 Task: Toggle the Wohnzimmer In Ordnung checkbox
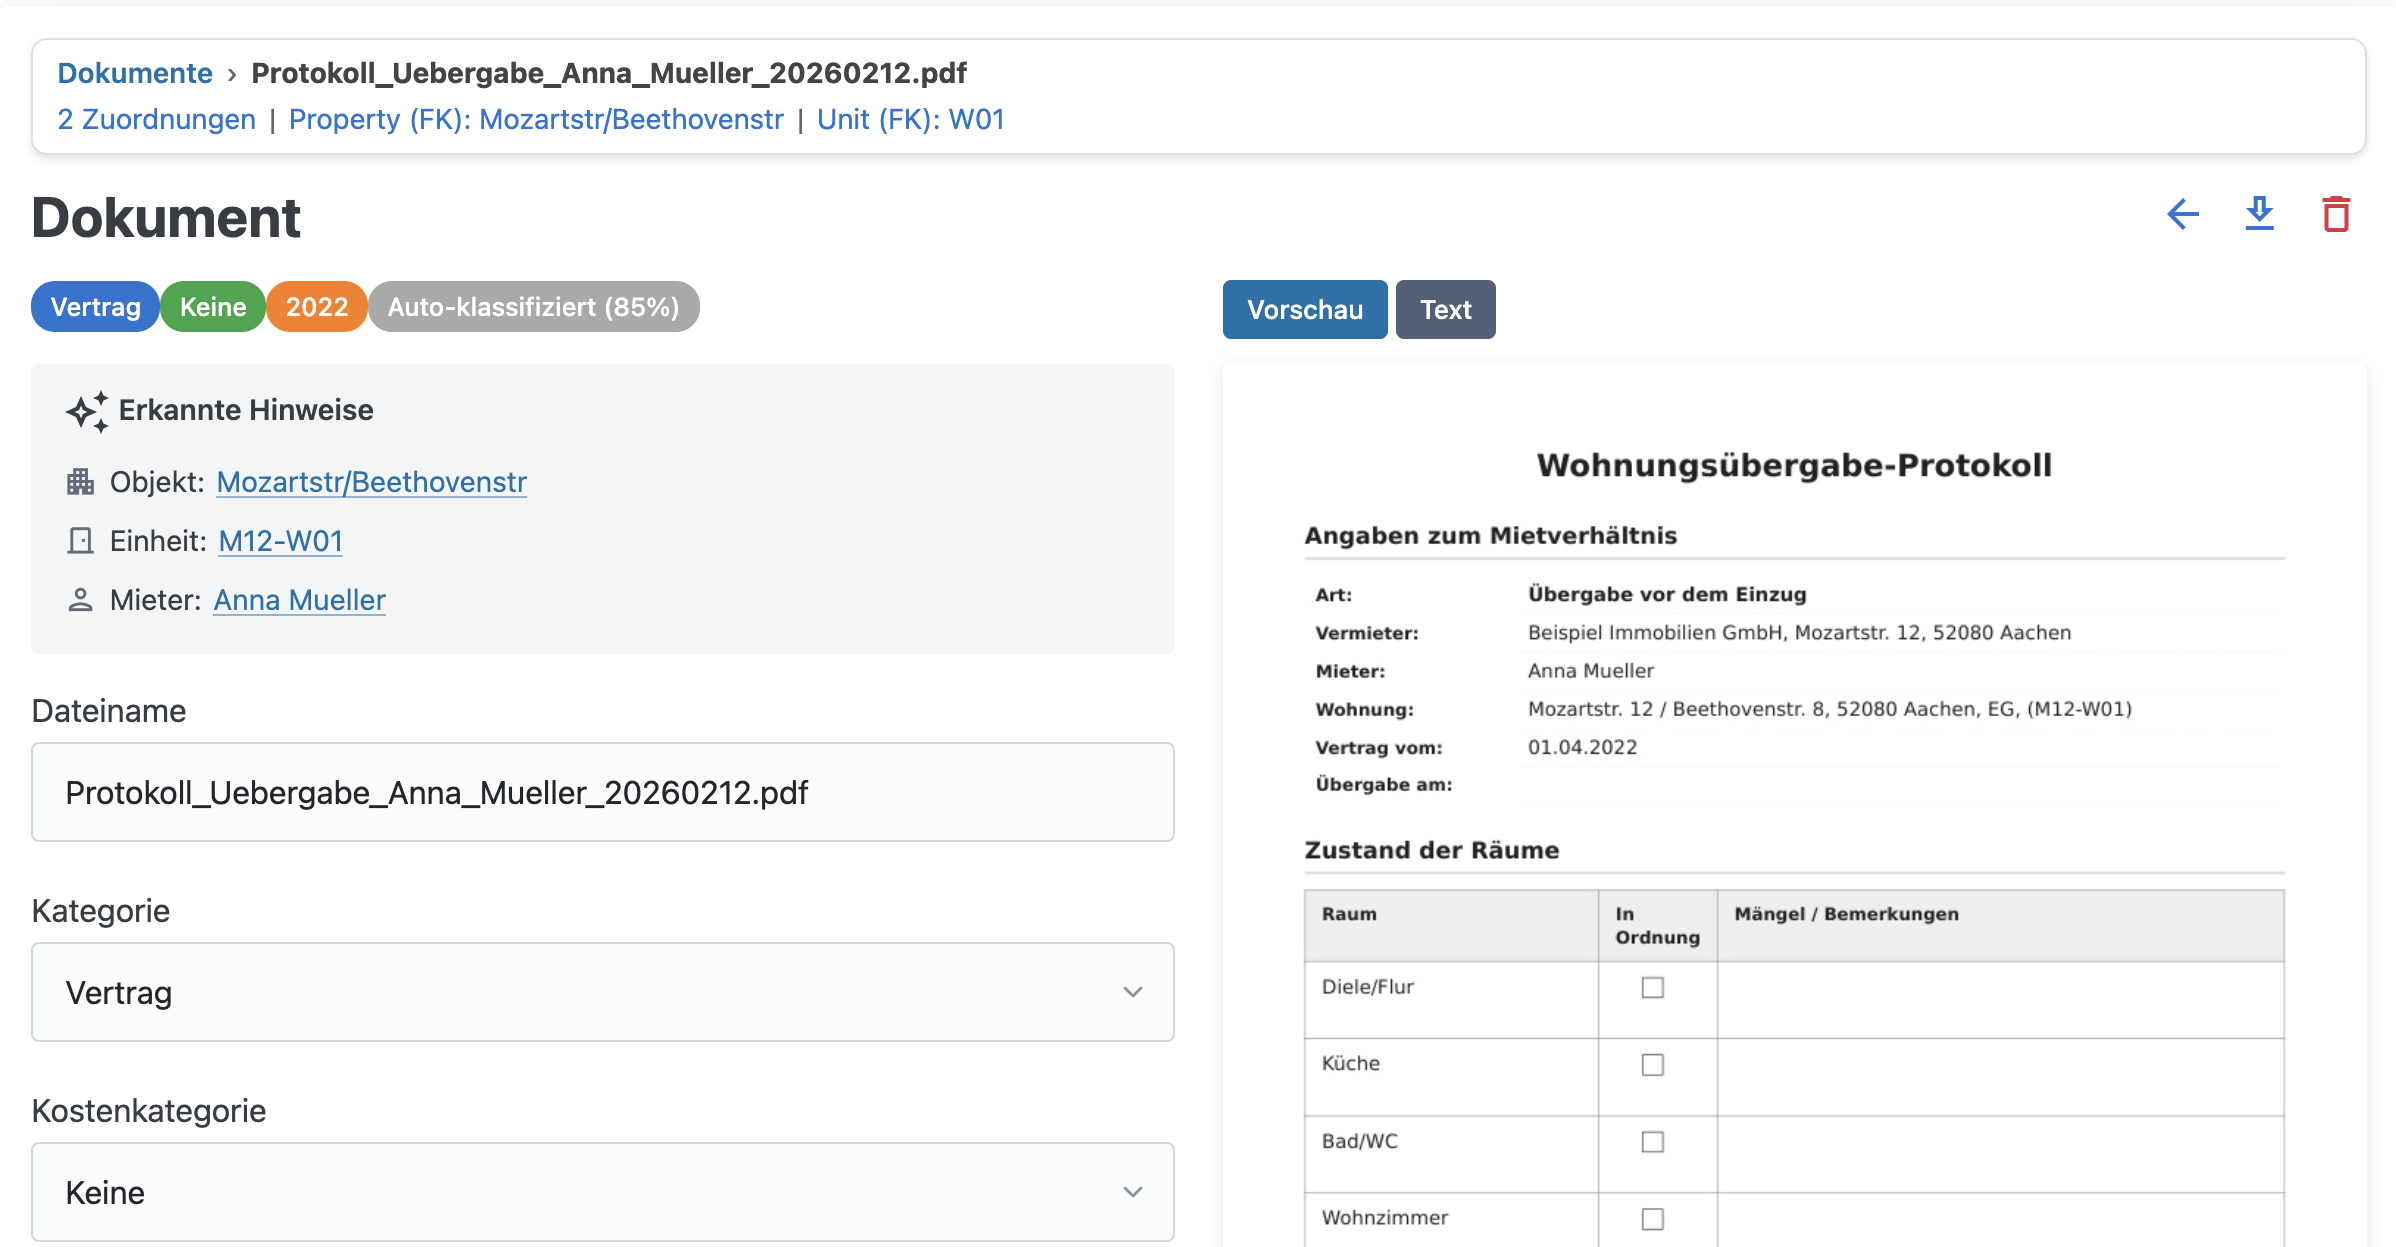(1652, 1219)
